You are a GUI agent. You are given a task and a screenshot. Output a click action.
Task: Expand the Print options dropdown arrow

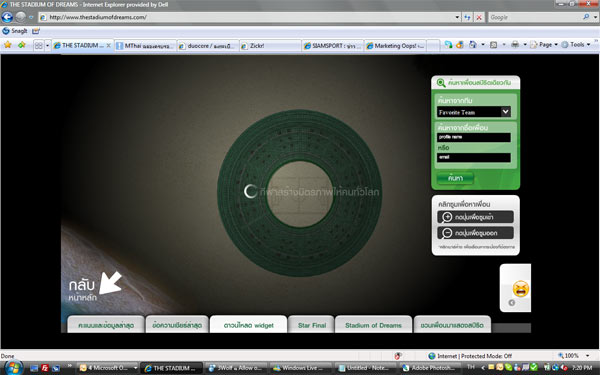click(x=525, y=45)
